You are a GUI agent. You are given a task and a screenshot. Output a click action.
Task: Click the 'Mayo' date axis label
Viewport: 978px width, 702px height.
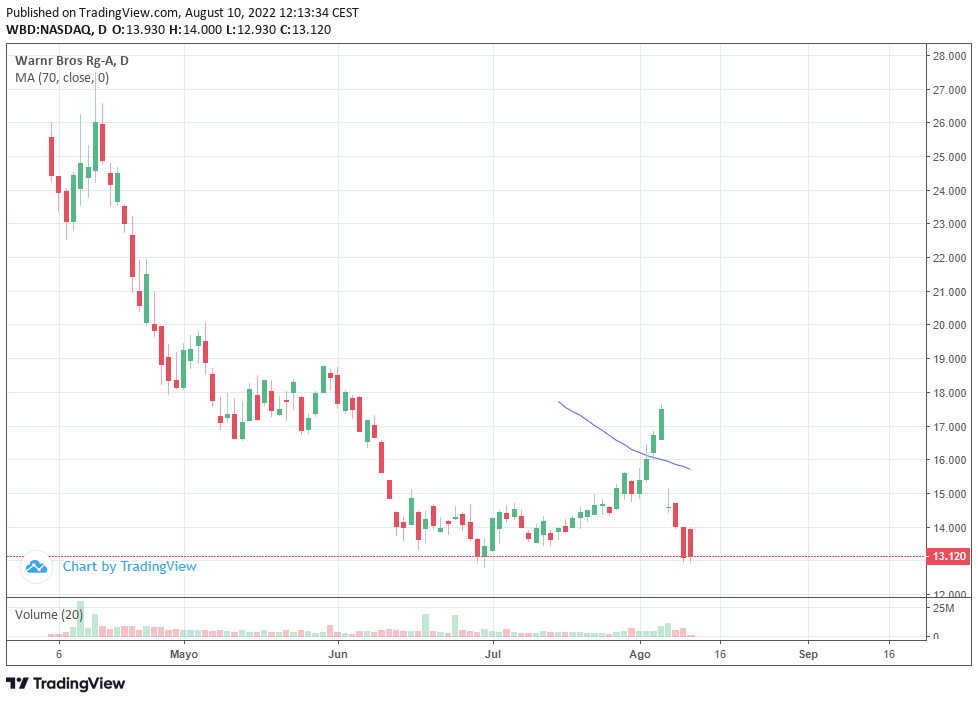tap(184, 654)
